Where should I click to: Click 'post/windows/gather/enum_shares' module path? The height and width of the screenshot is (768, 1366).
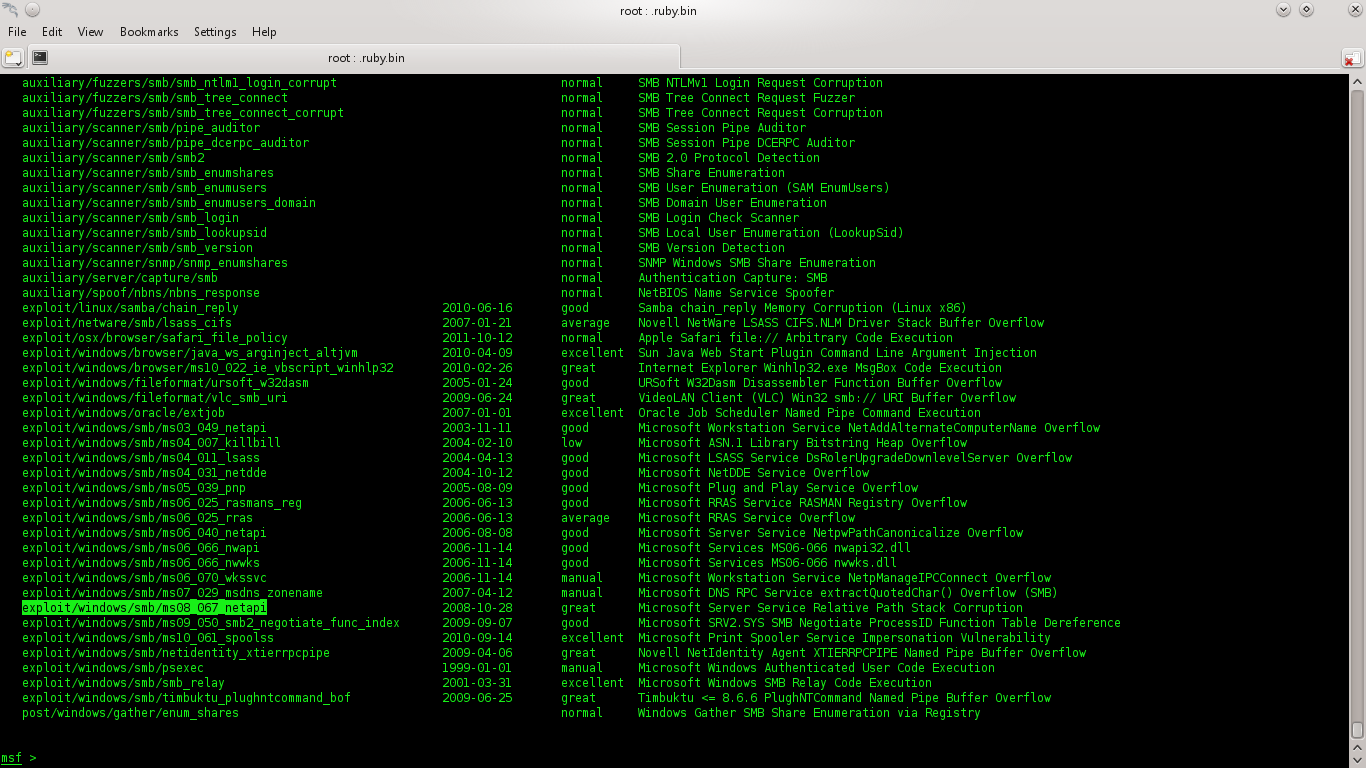pos(130,713)
